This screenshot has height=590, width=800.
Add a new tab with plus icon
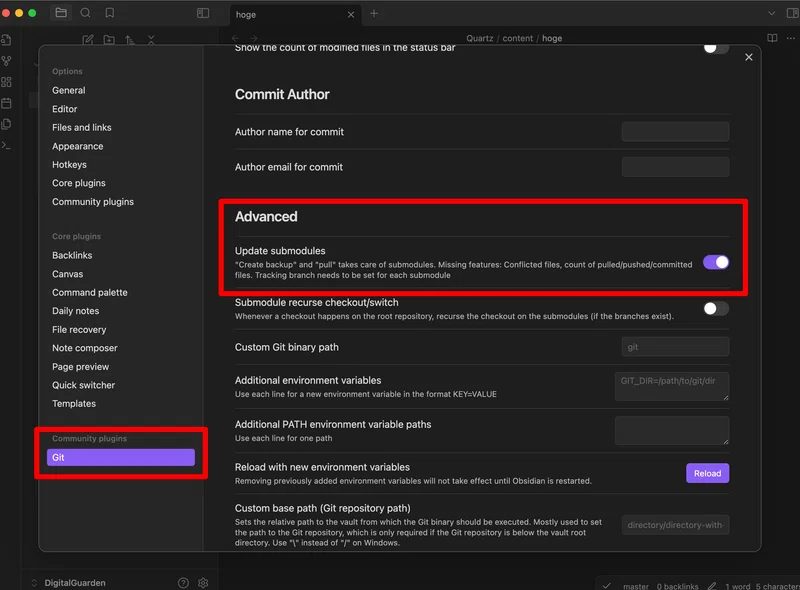pos(374,14)
